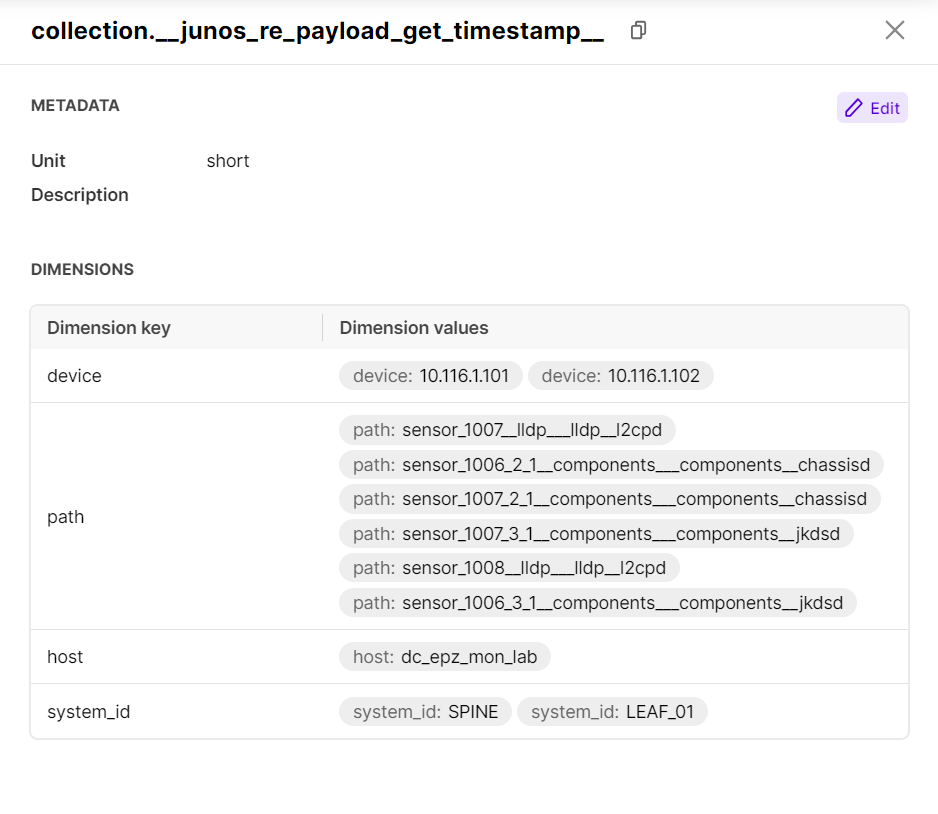Select the device 10.116.1.102 value chip
The width and height of the screenshot is (938, 814).
(620, 376)
